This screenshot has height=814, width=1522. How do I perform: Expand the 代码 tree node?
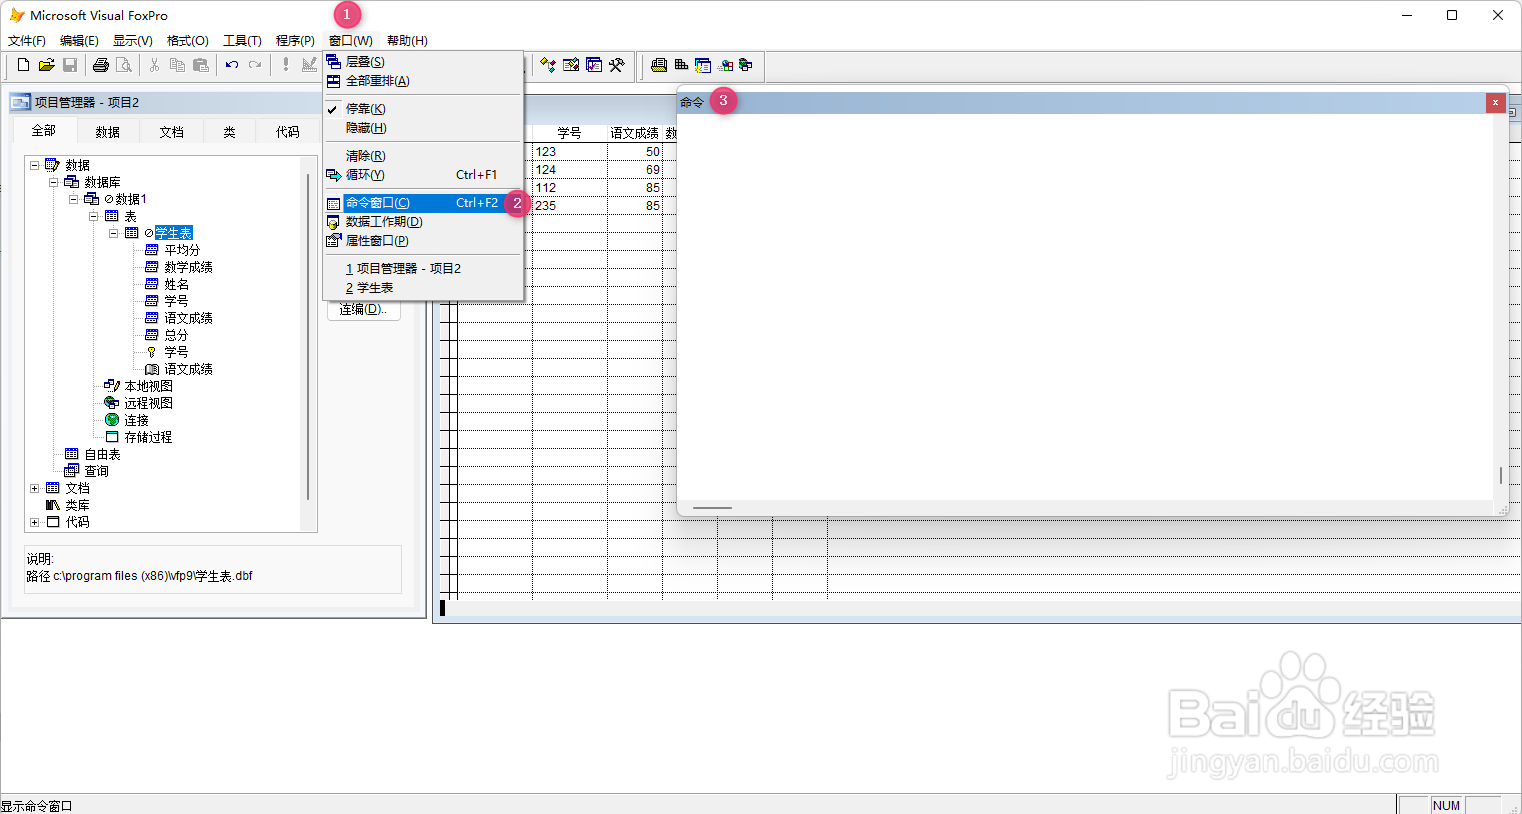pos(35,522)
